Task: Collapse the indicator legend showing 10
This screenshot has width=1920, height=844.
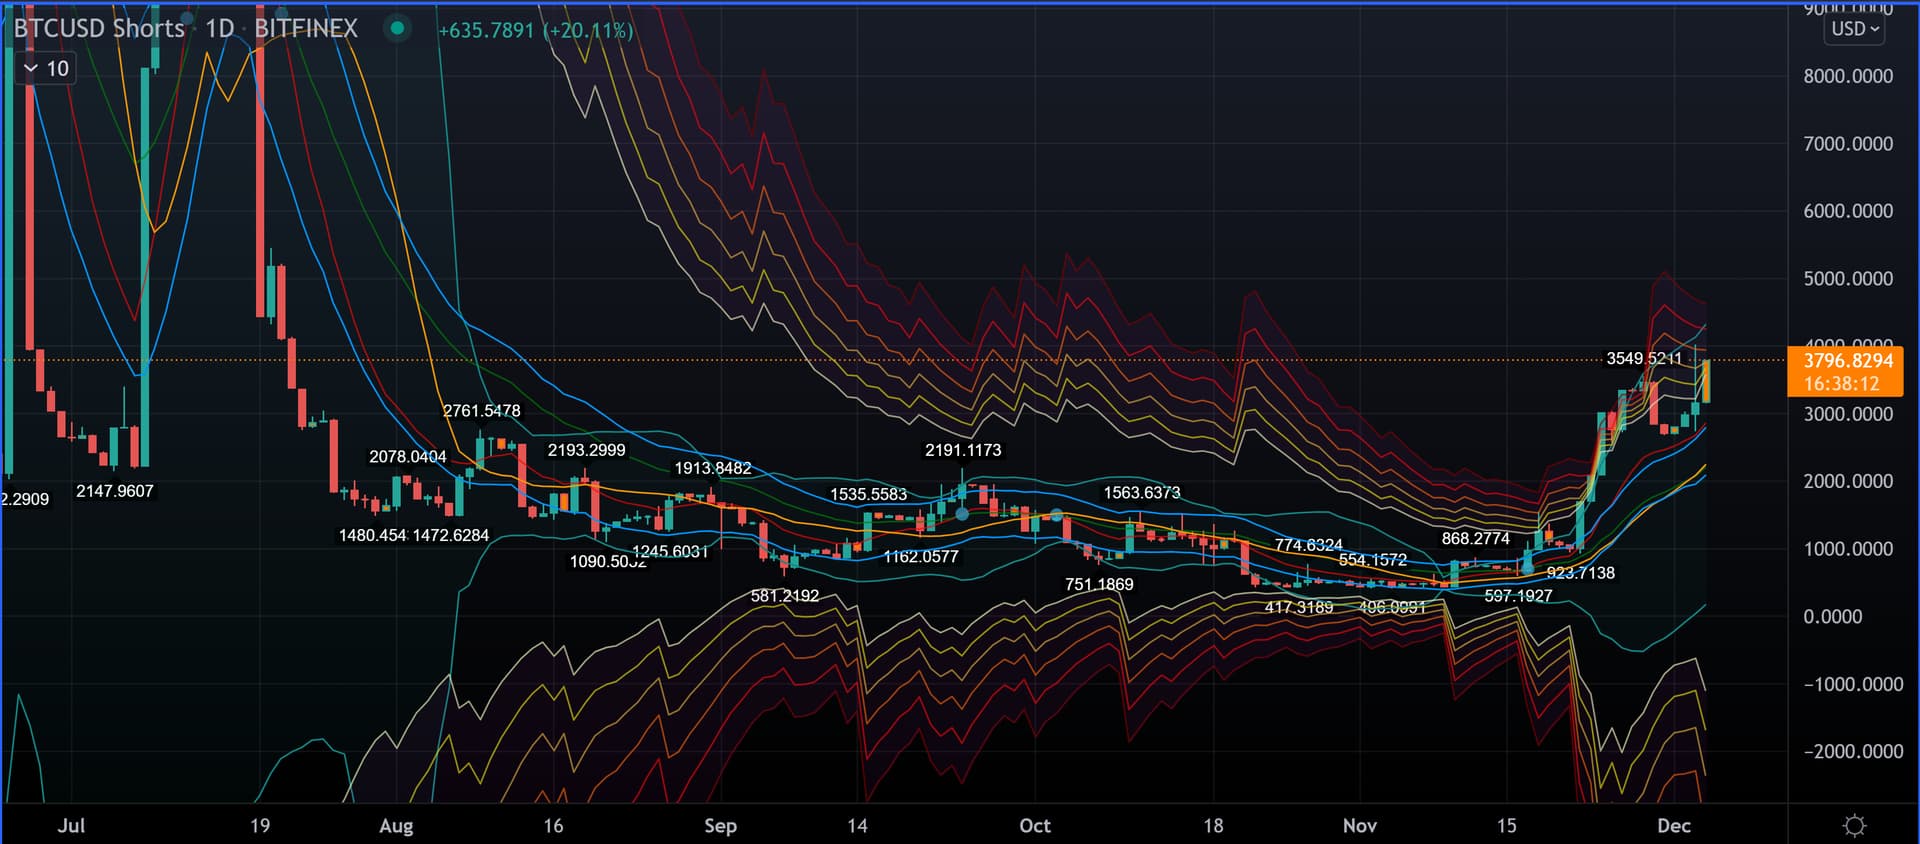Action: point(46,68)
